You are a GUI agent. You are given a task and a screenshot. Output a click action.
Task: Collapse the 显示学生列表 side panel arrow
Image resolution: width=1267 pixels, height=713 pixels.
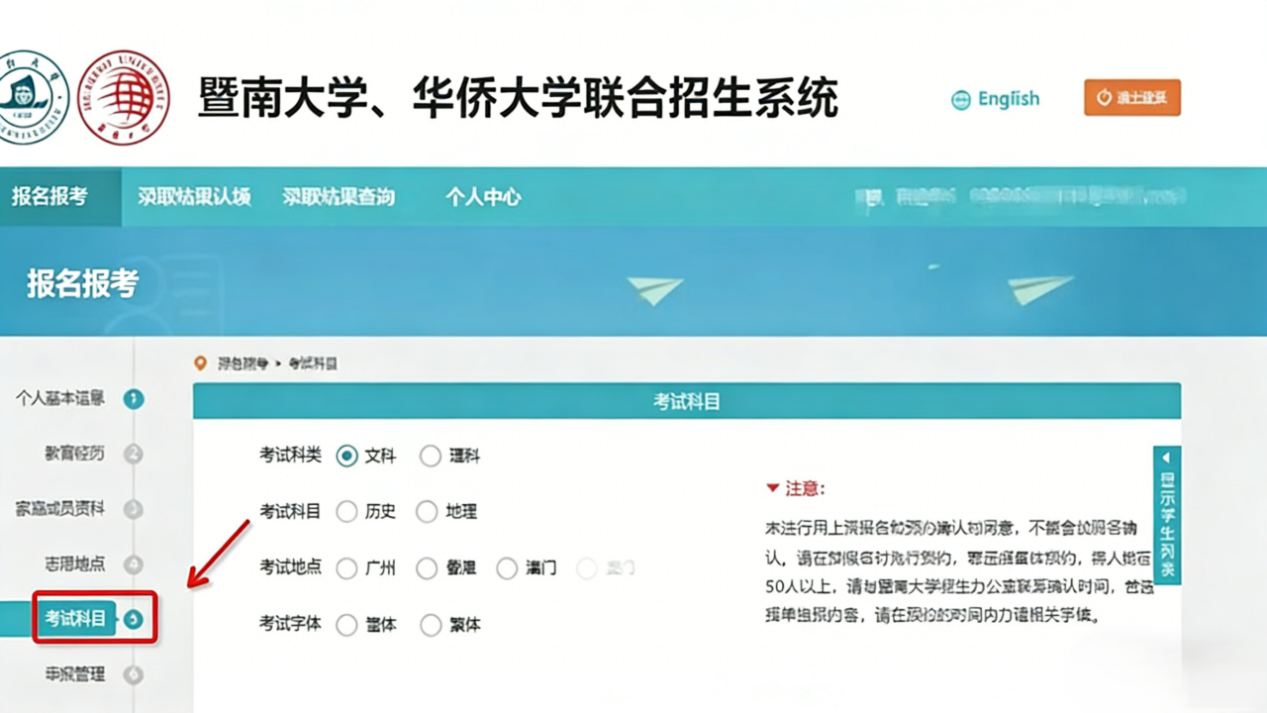tap(1166, 457)
